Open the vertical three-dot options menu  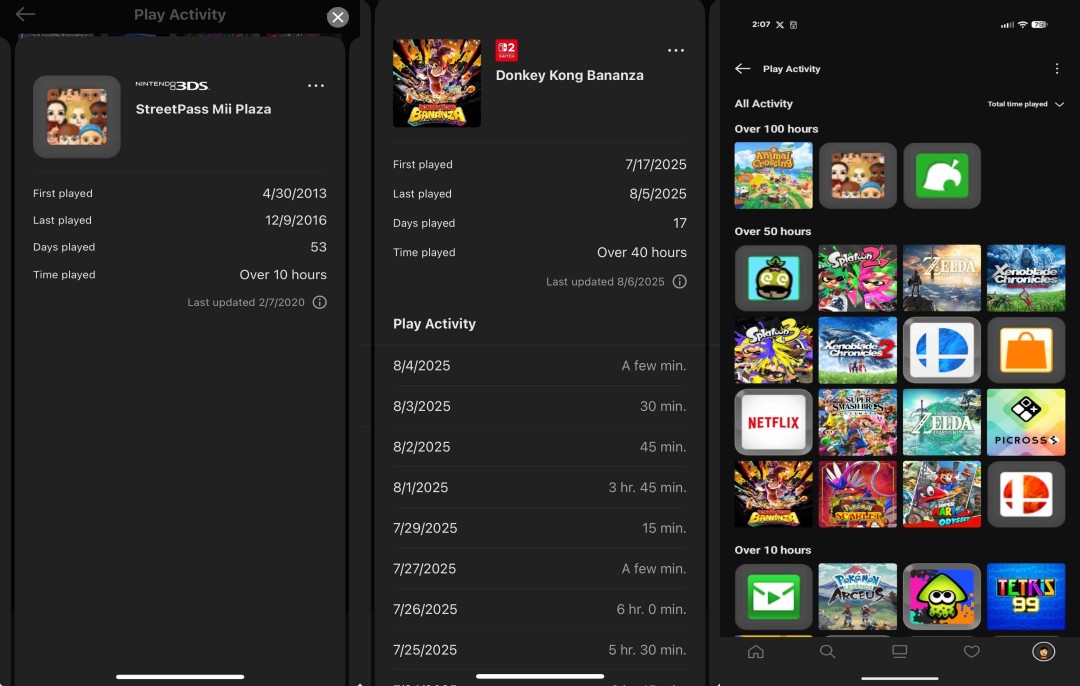tap(1057, 69)
